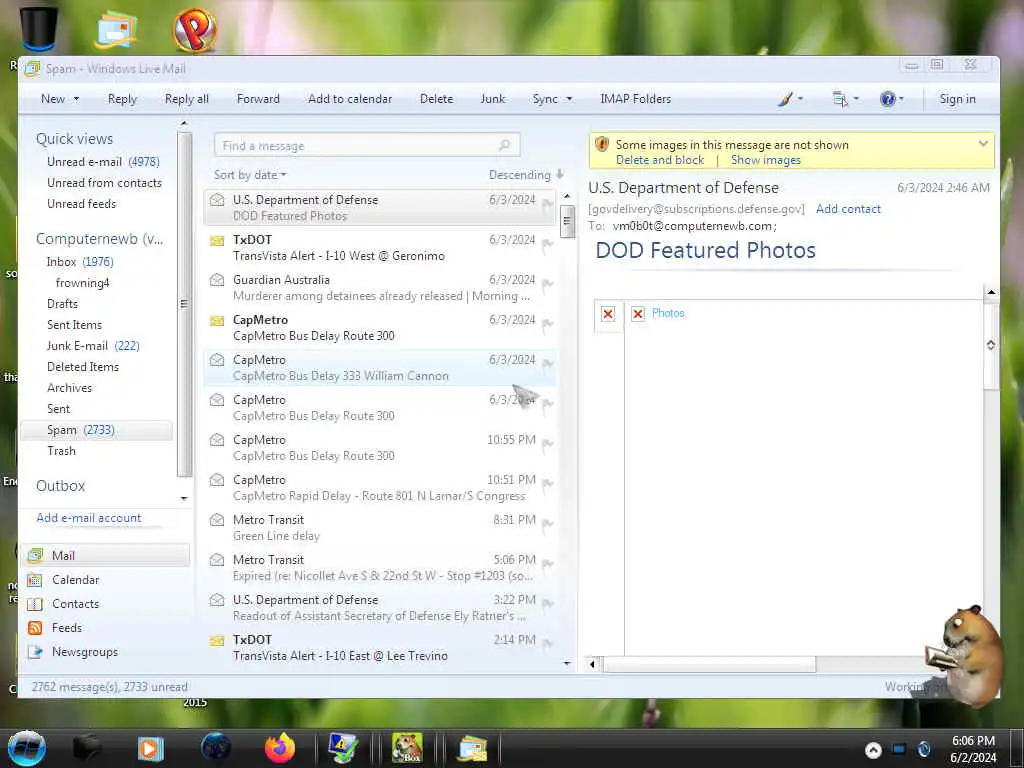Show hidden system tray icons
This screenshot has width=1024, height=768.
tap(873, 750)
